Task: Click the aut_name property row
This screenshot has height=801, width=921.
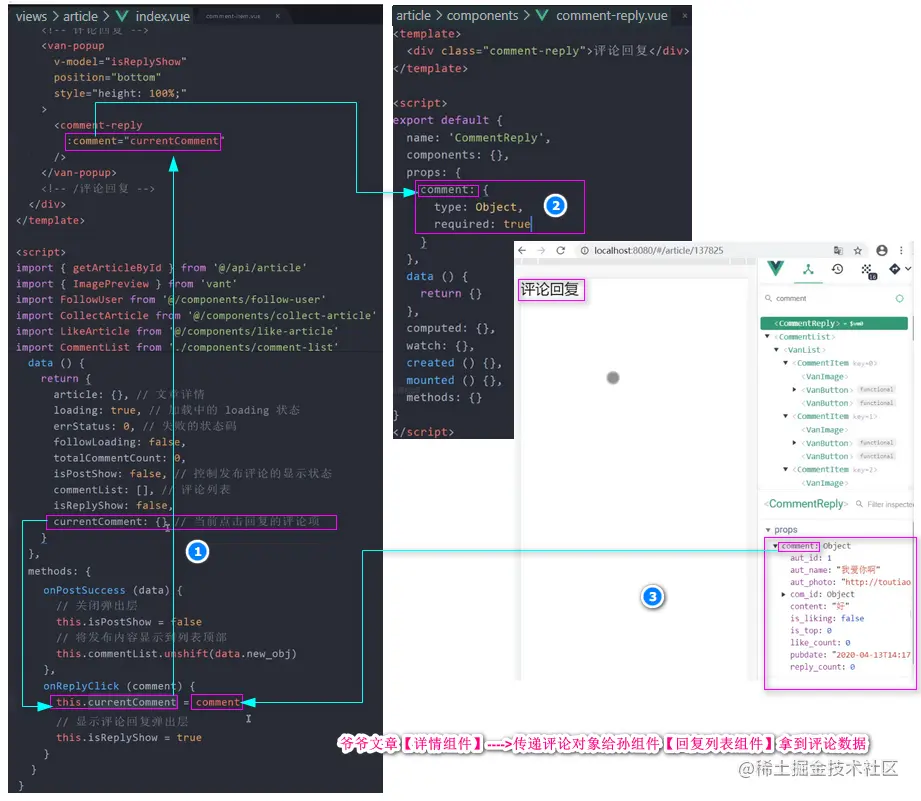Action: (x=835, y=570)
